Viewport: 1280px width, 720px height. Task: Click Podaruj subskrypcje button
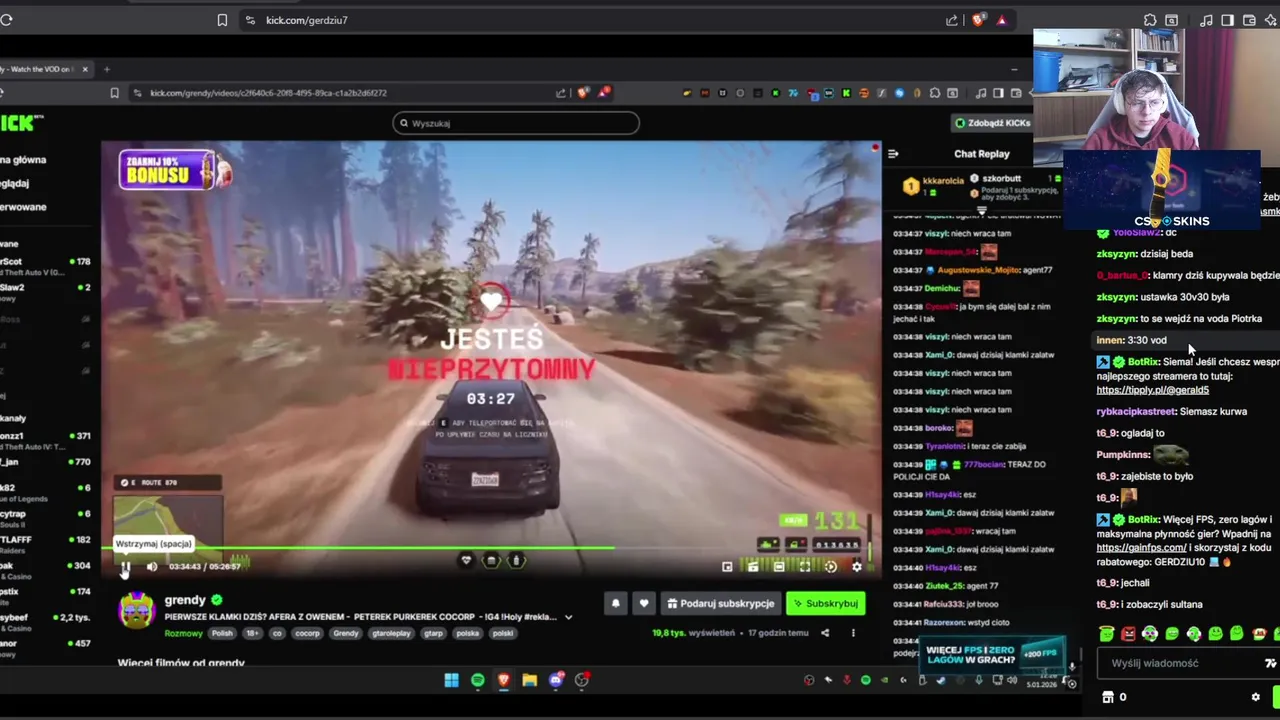point(721,603)
